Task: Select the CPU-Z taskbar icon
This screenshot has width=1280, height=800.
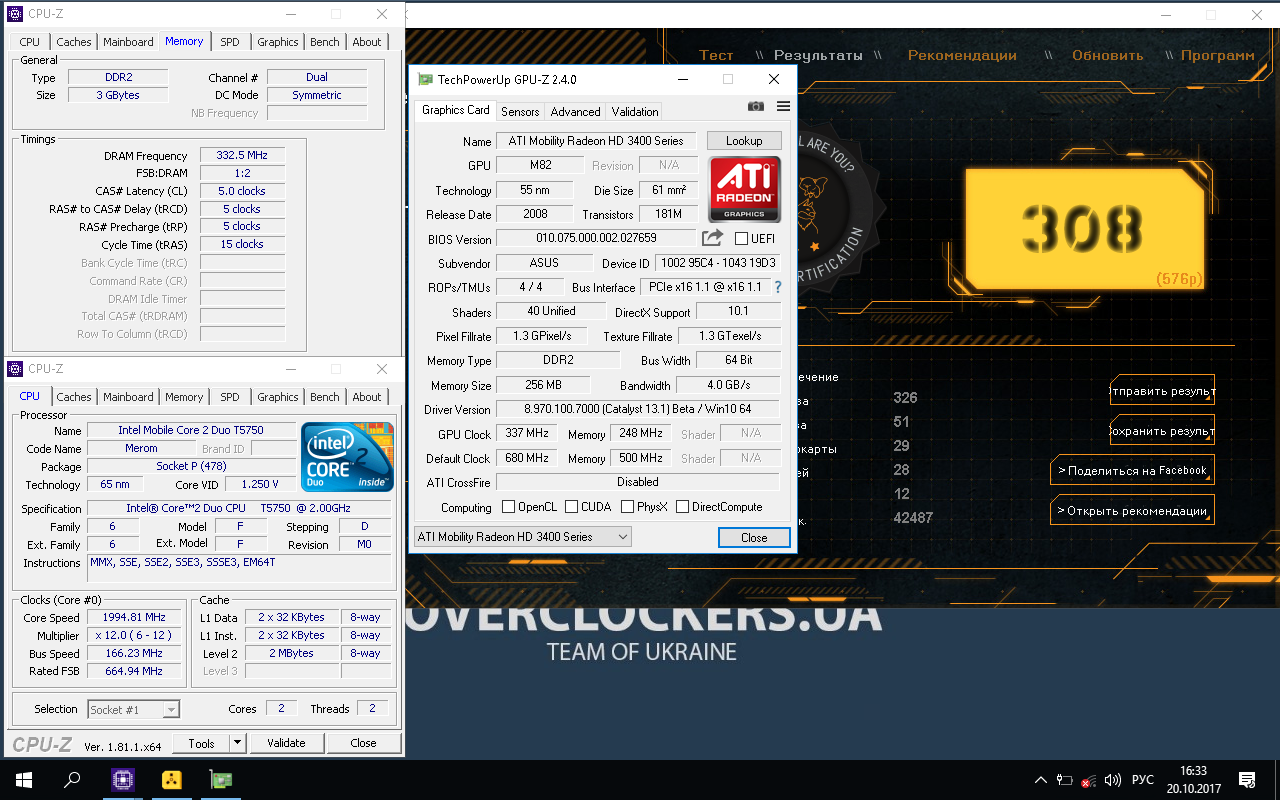Action: [122, 780]
